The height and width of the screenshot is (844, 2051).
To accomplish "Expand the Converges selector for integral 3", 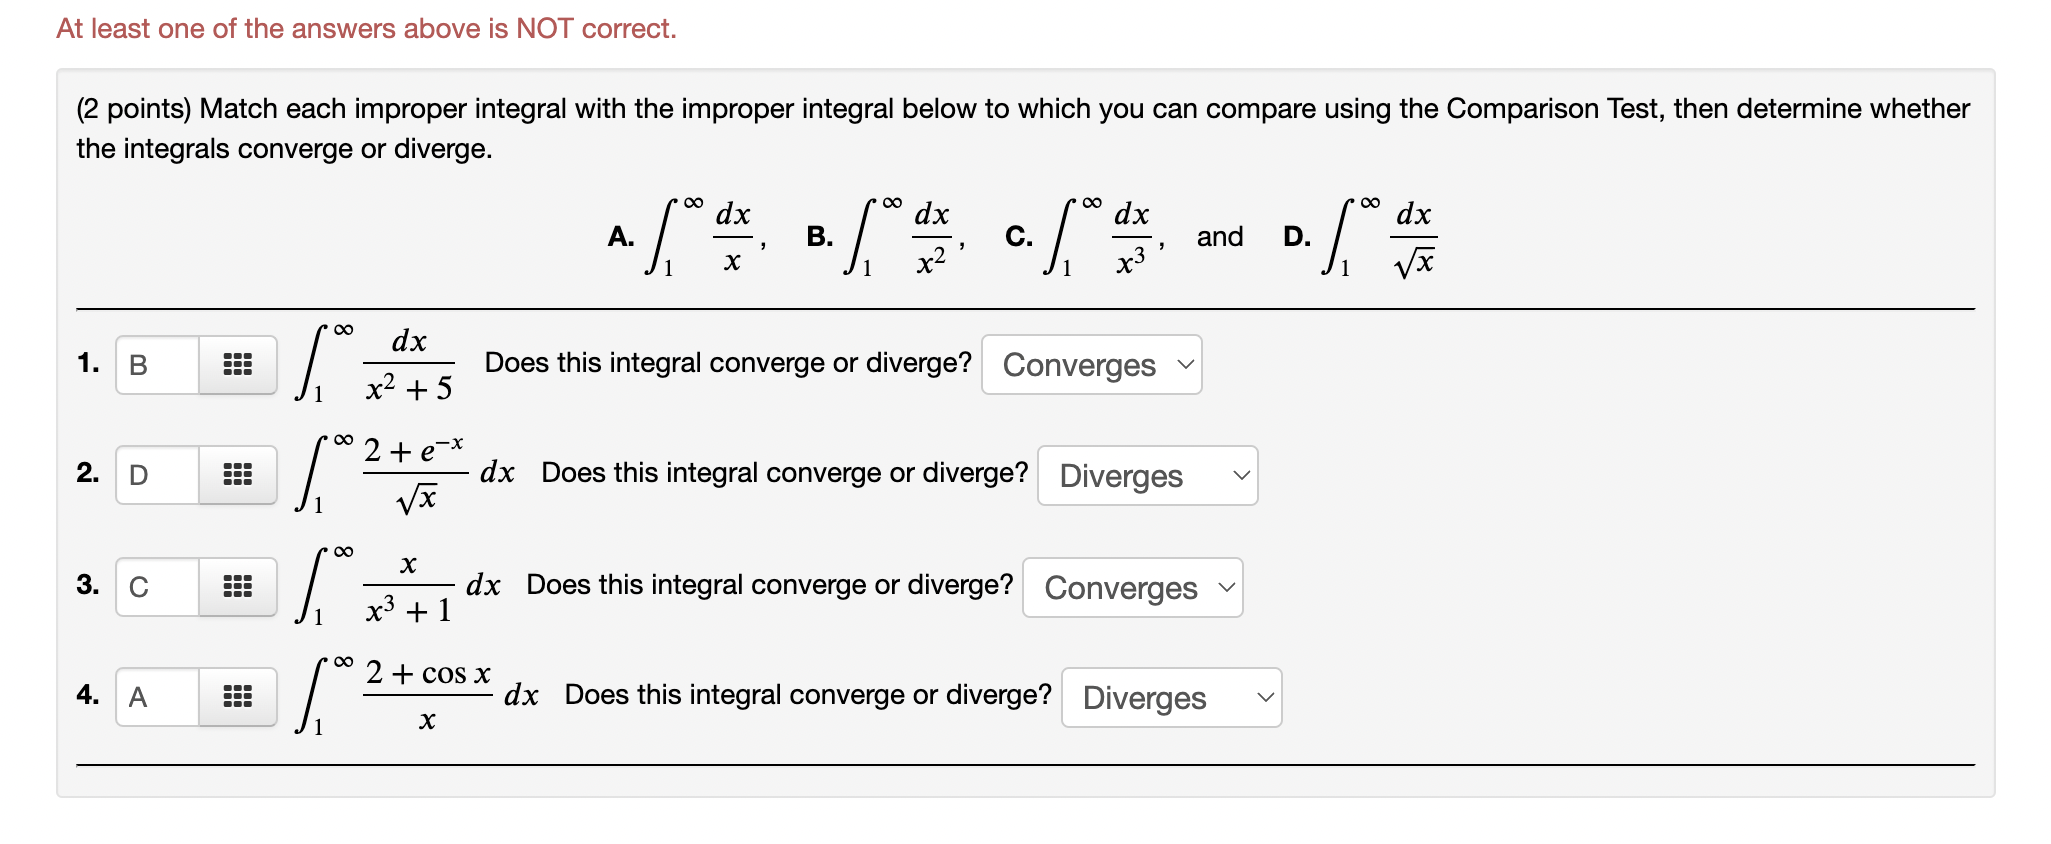I will point(1132,588).
